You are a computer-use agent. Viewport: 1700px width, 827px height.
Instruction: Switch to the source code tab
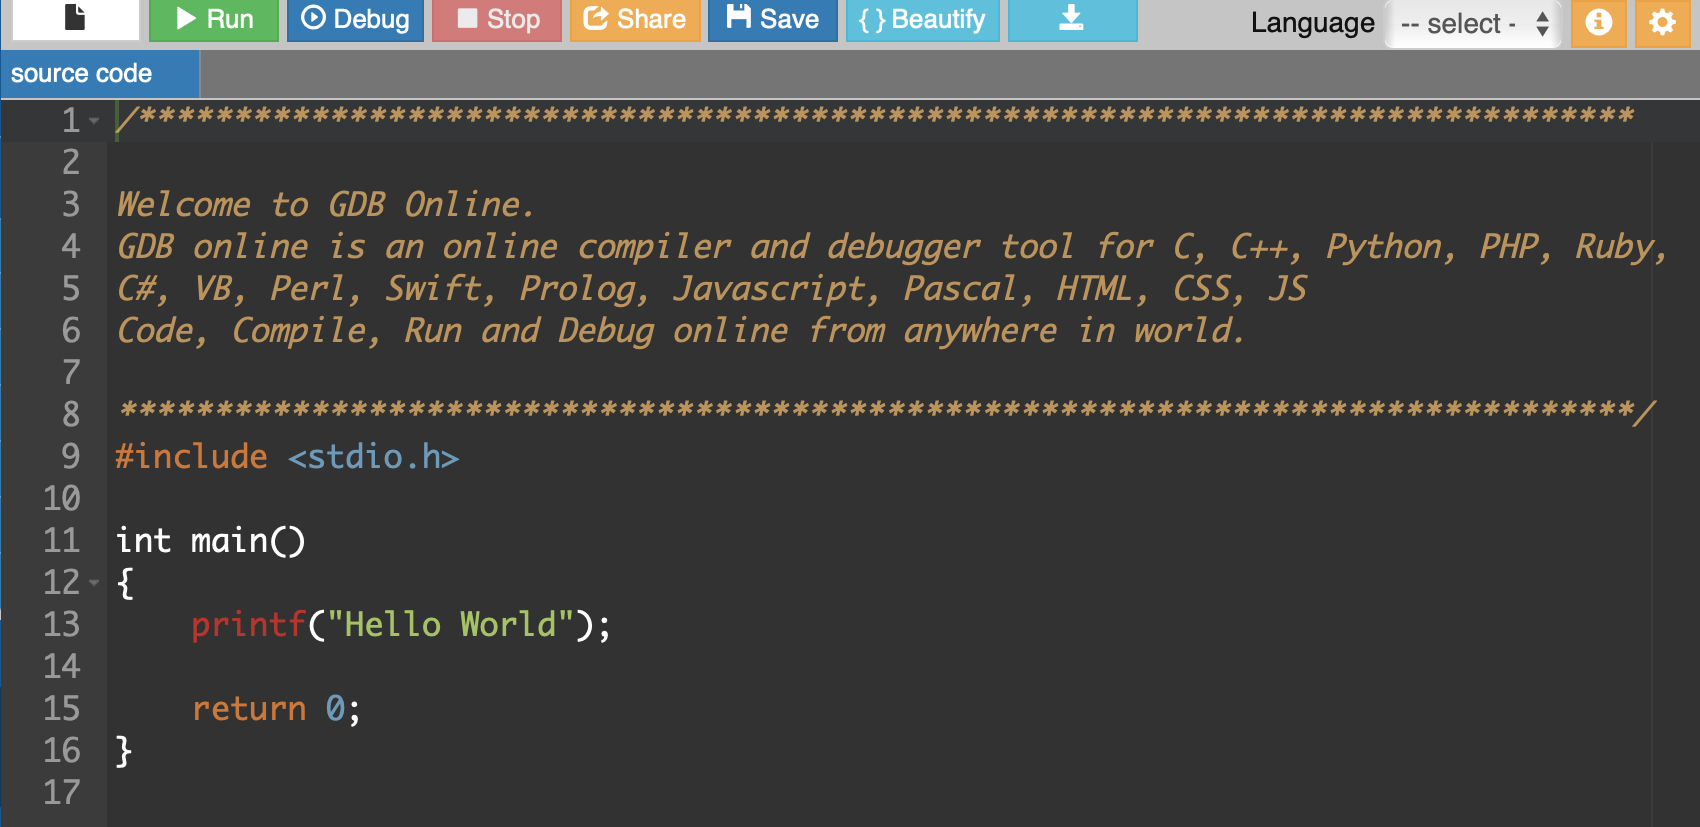coord(82,74)
